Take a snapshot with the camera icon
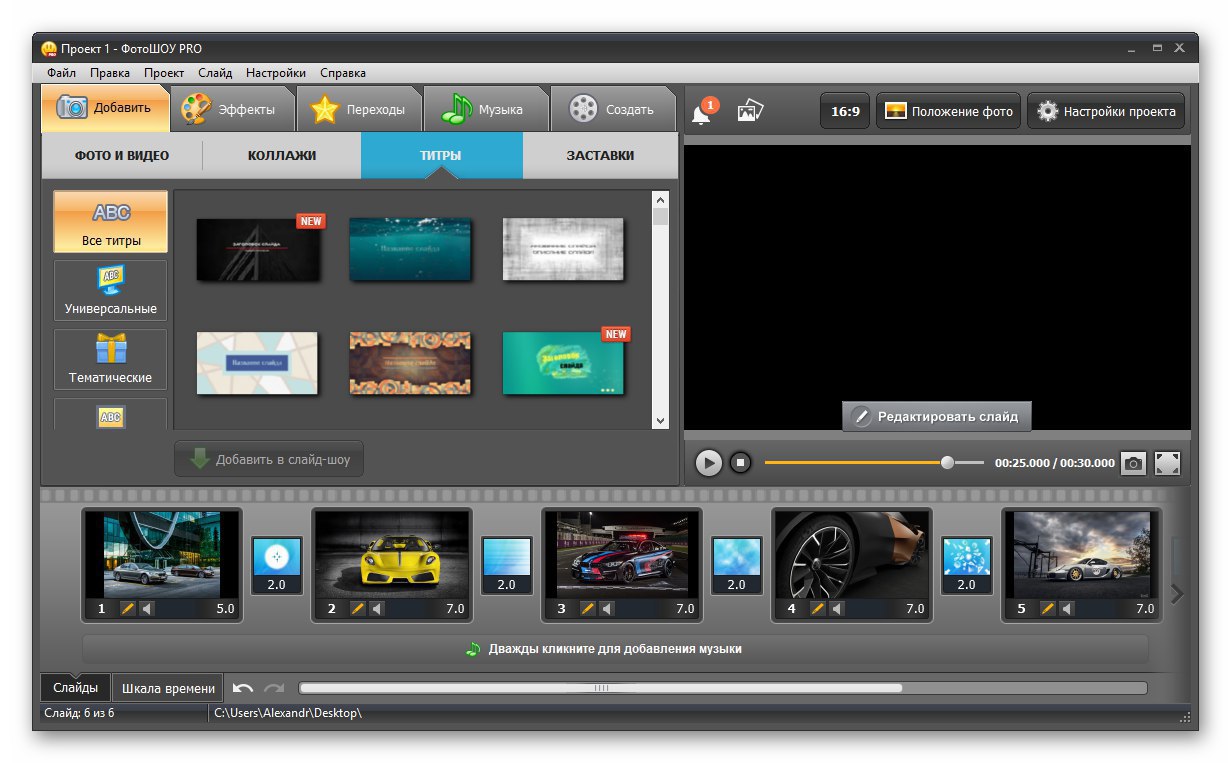Image resolution: width=1231 pixels, height=763 pixels. 1133,463
